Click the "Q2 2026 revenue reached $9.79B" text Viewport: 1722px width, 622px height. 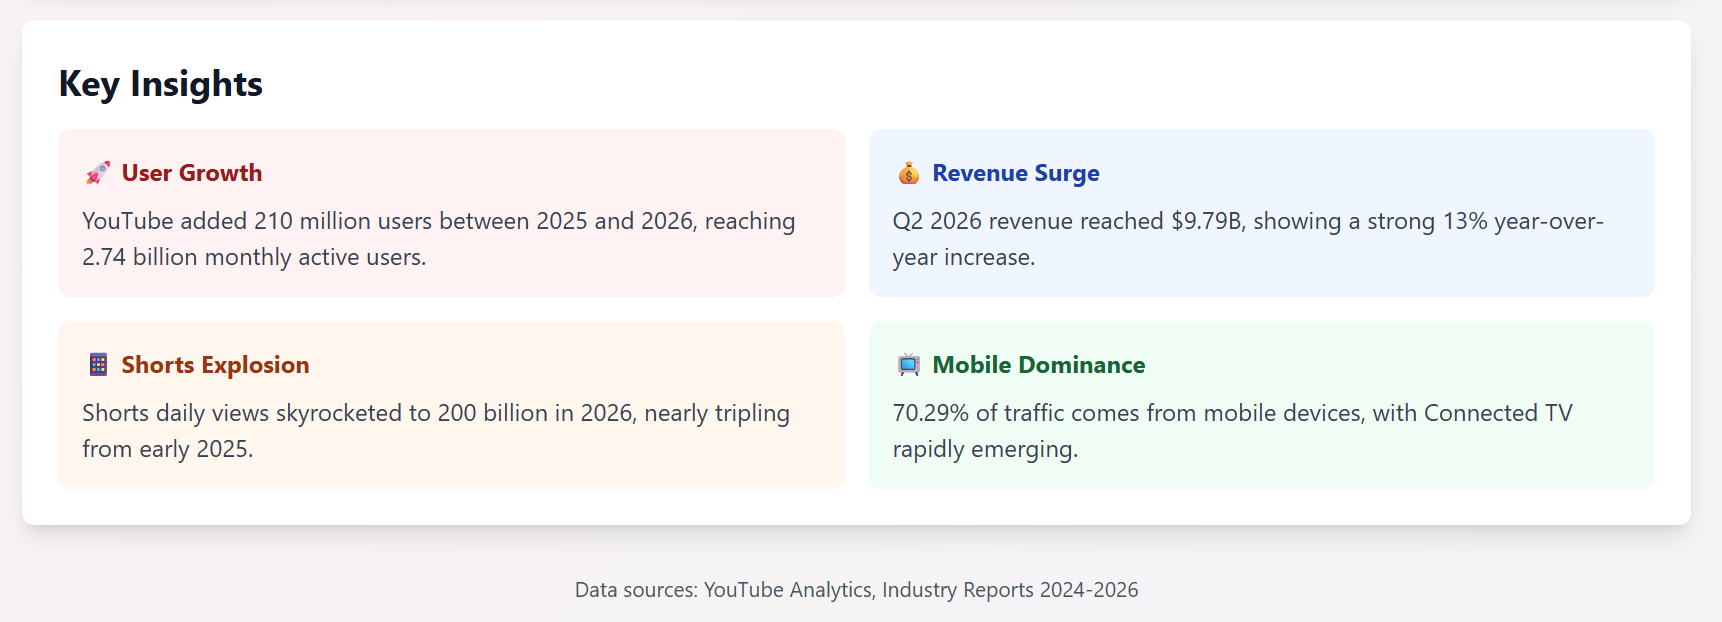1068,221
